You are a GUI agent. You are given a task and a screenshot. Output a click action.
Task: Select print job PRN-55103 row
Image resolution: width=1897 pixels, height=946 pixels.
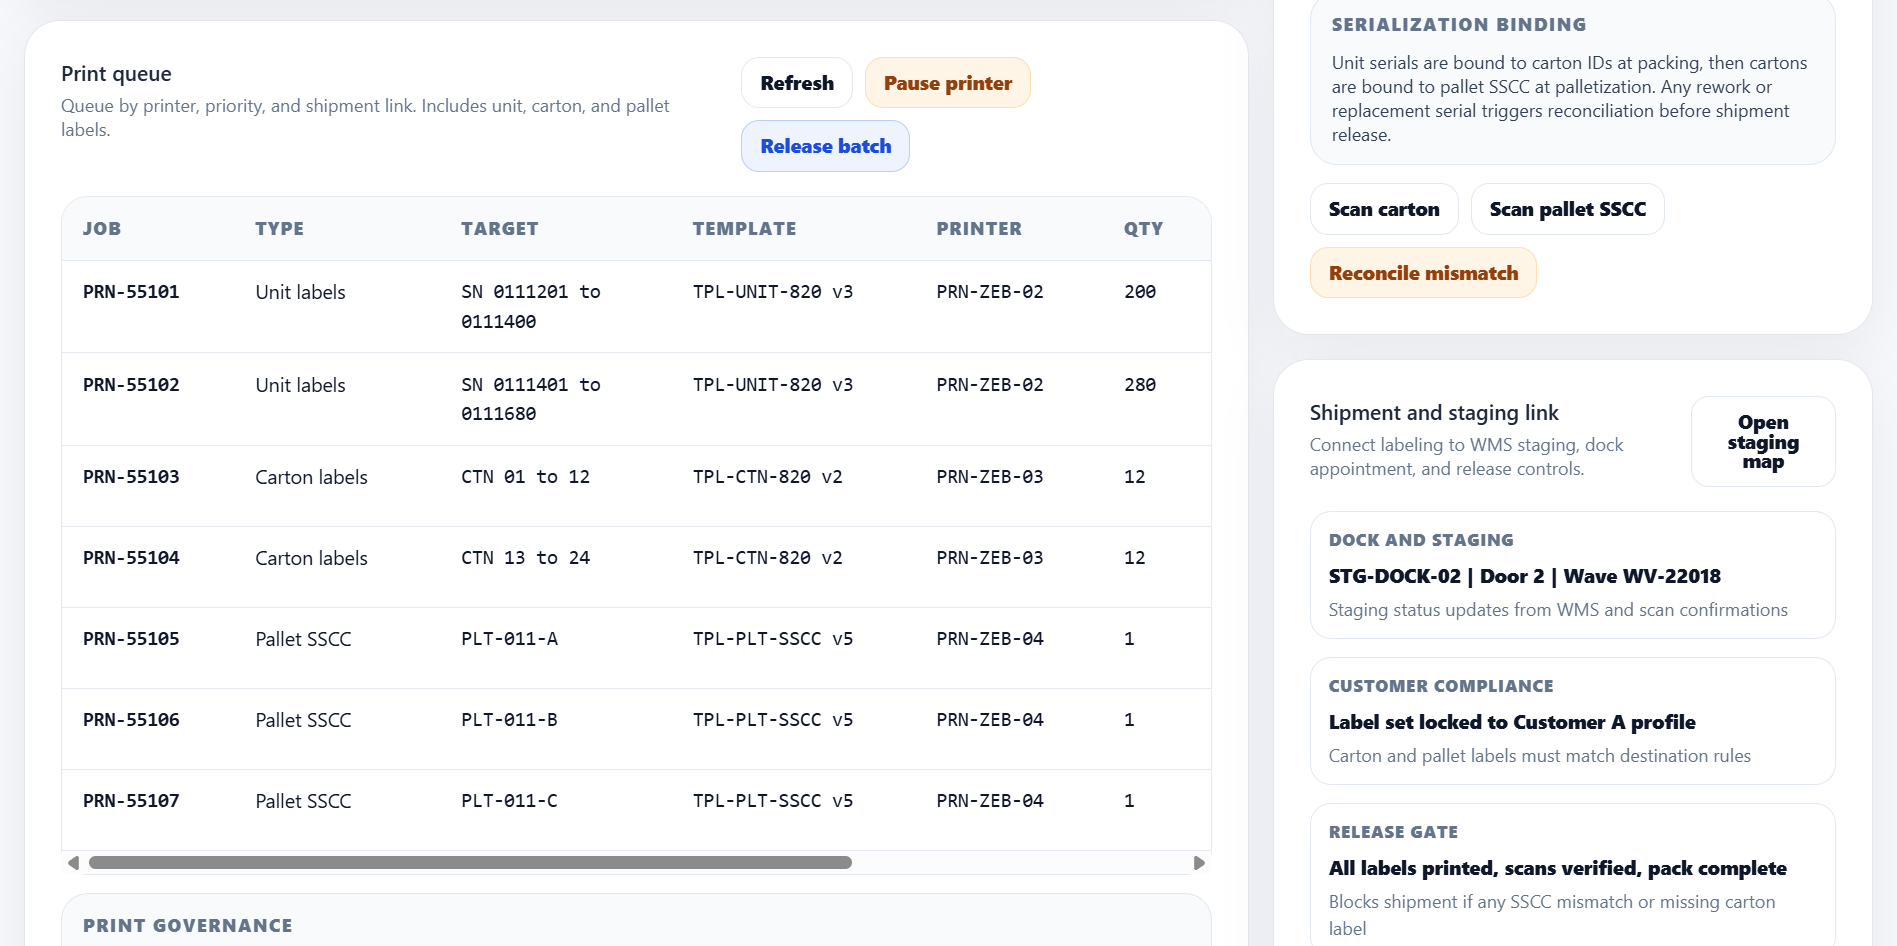click(131, 477)
